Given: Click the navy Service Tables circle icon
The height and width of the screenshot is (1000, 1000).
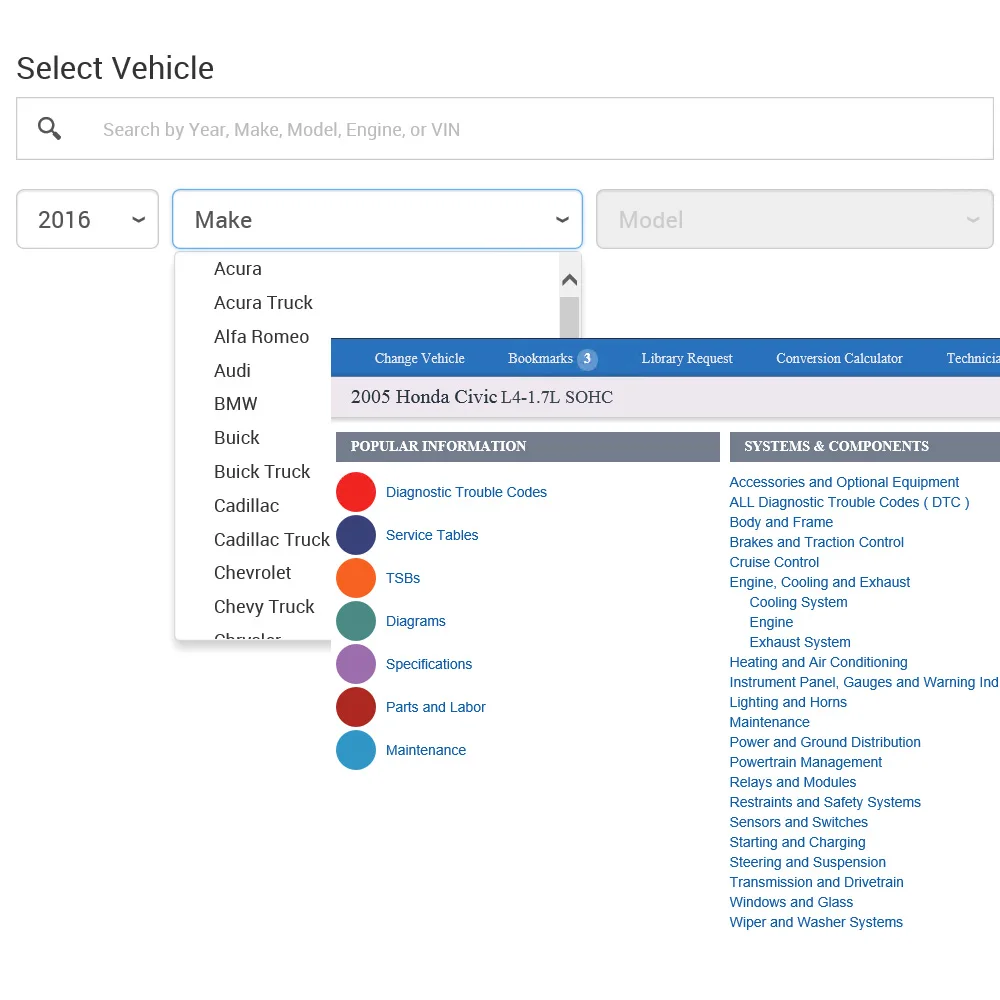Looking at the screenshot, I should (x=356, y=535).
